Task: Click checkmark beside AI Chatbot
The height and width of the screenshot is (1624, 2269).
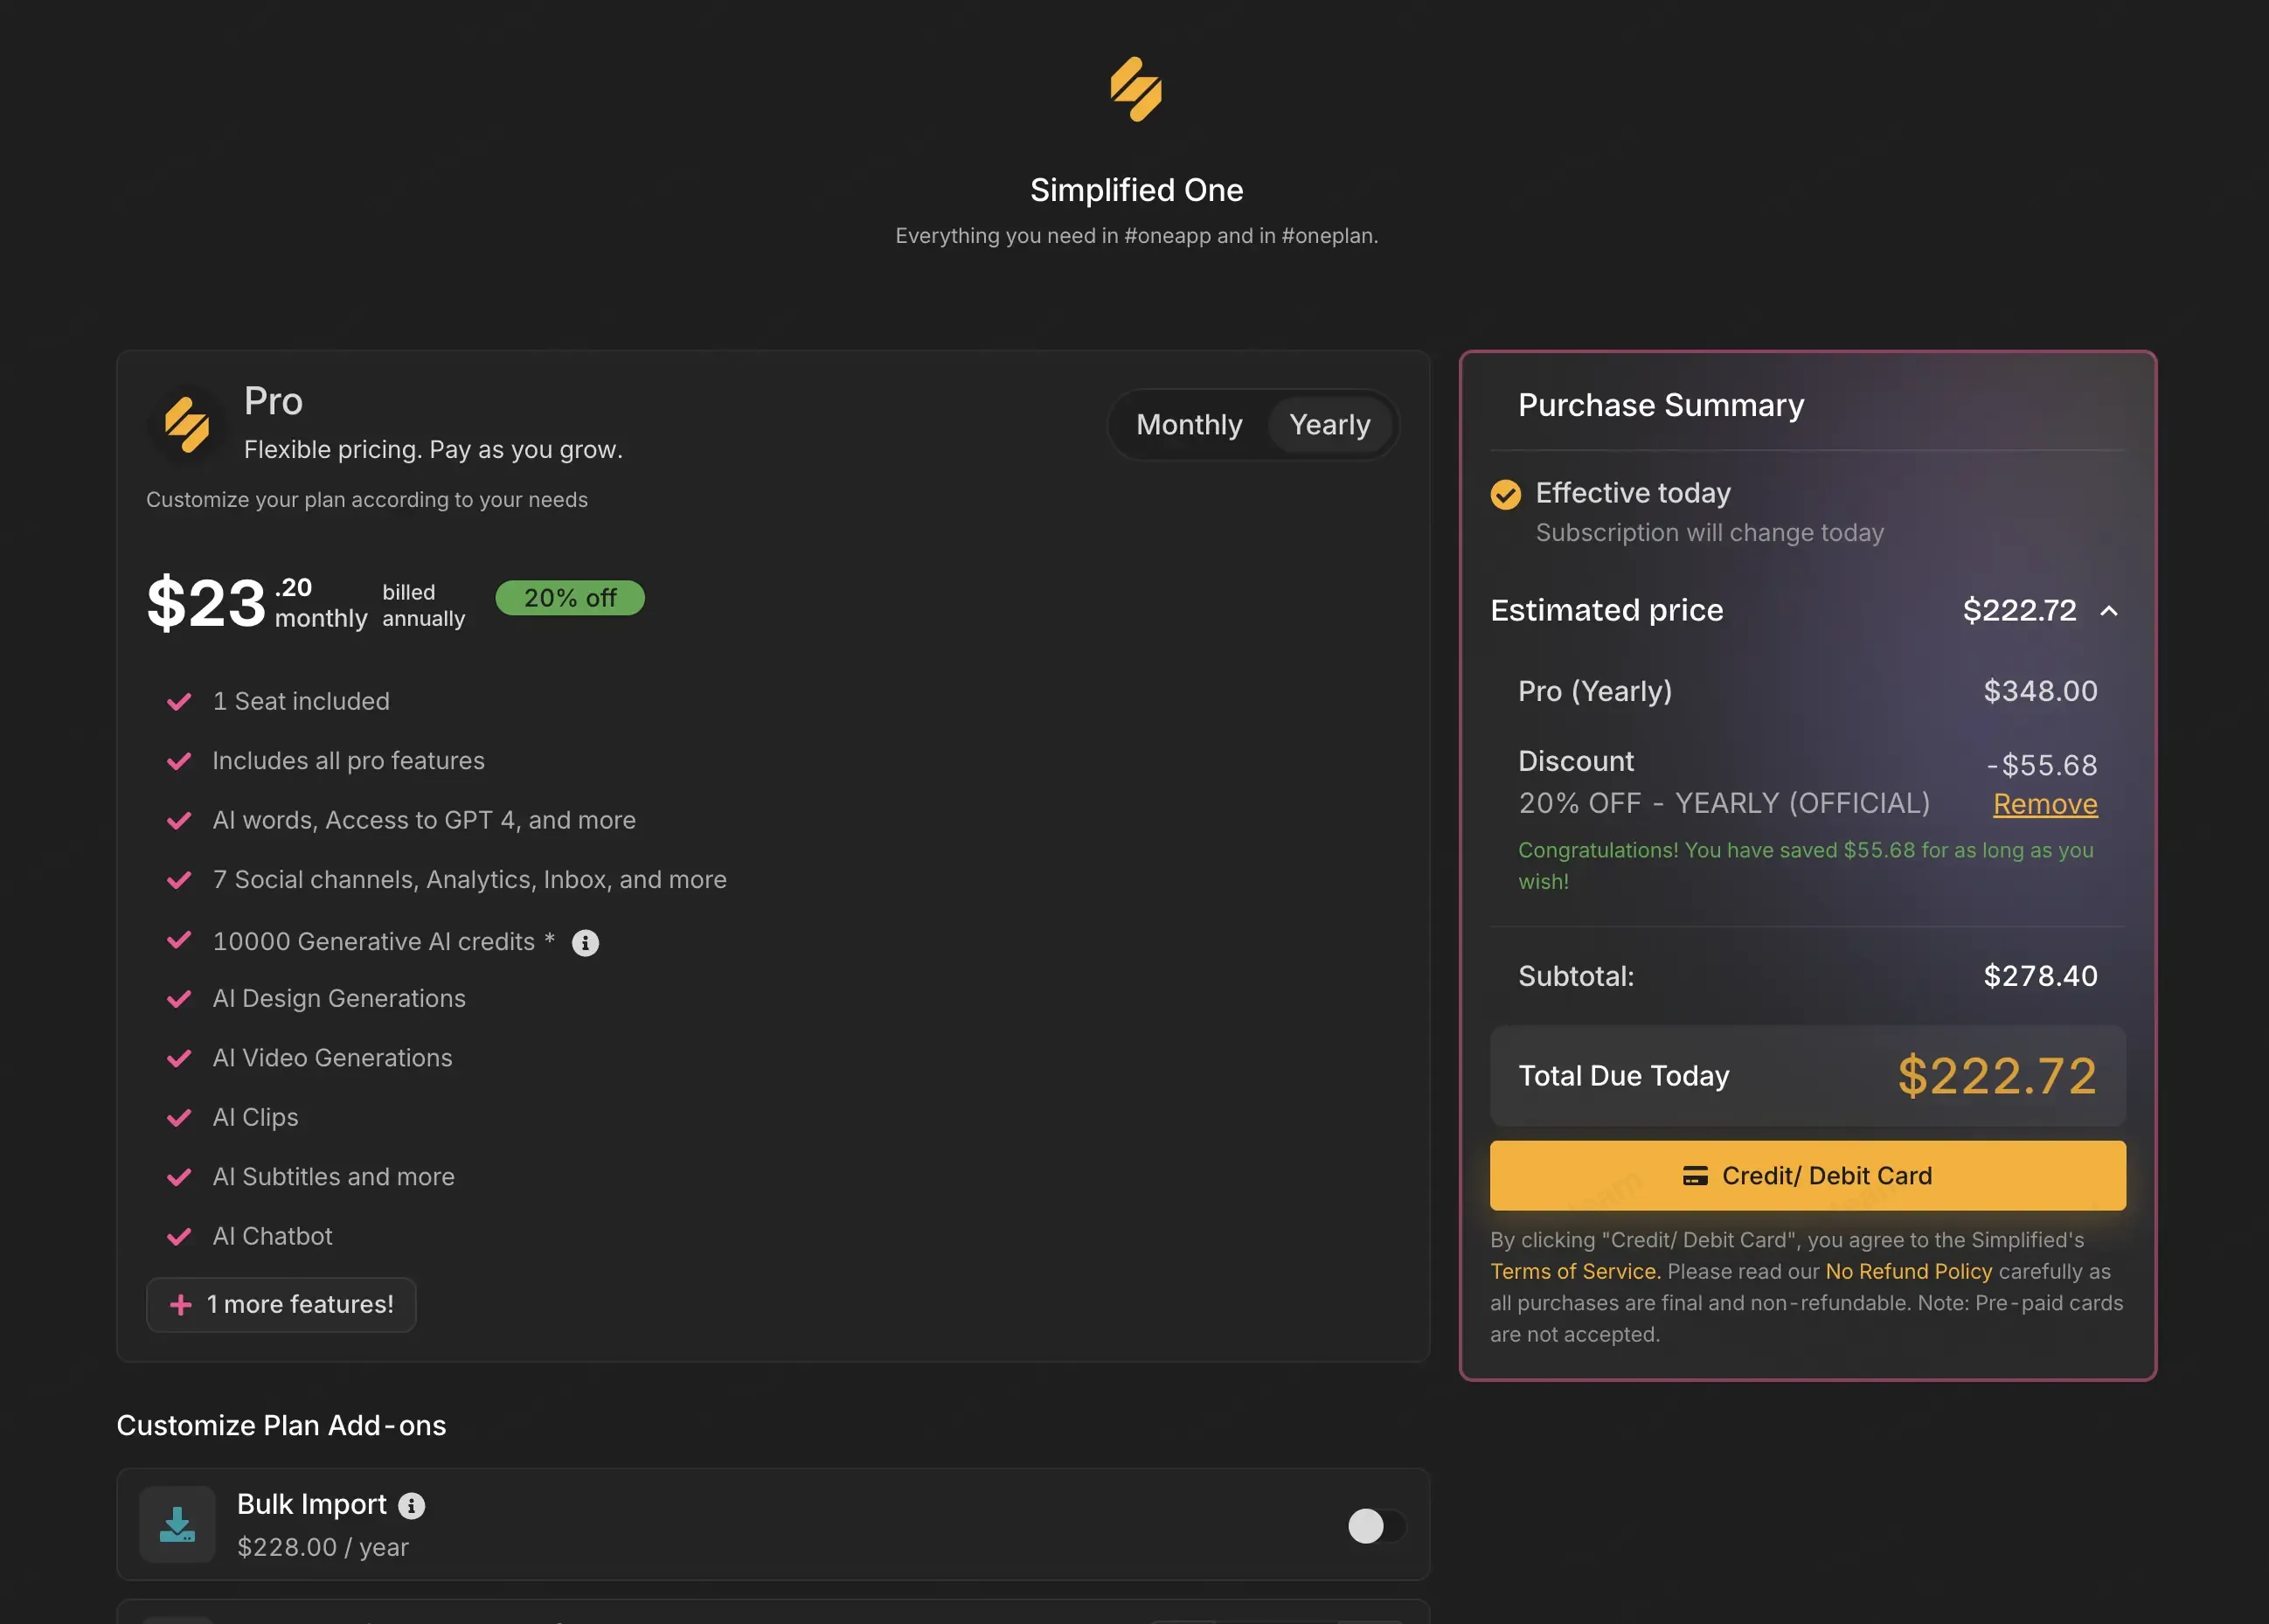Action: click(x=179, y=1237)
